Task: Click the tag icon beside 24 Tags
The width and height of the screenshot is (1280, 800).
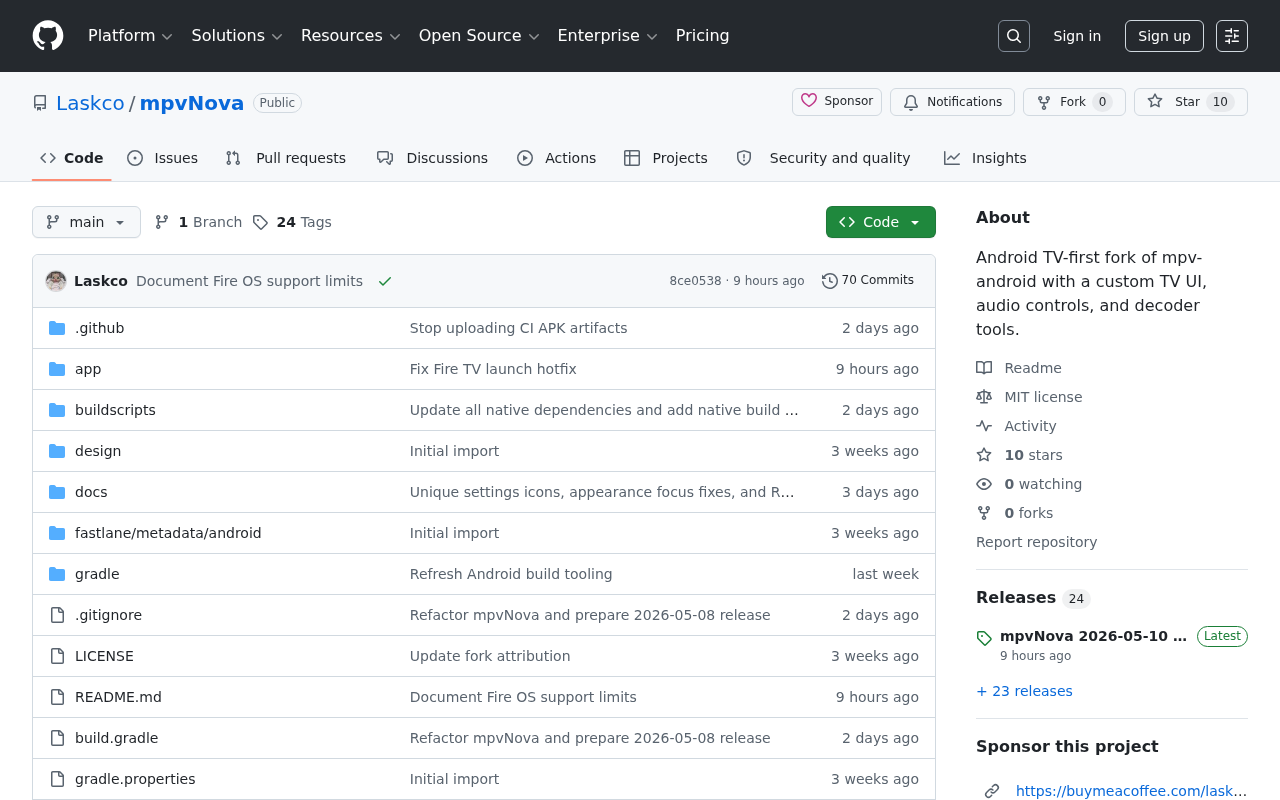Action: [x=260, y=222]
